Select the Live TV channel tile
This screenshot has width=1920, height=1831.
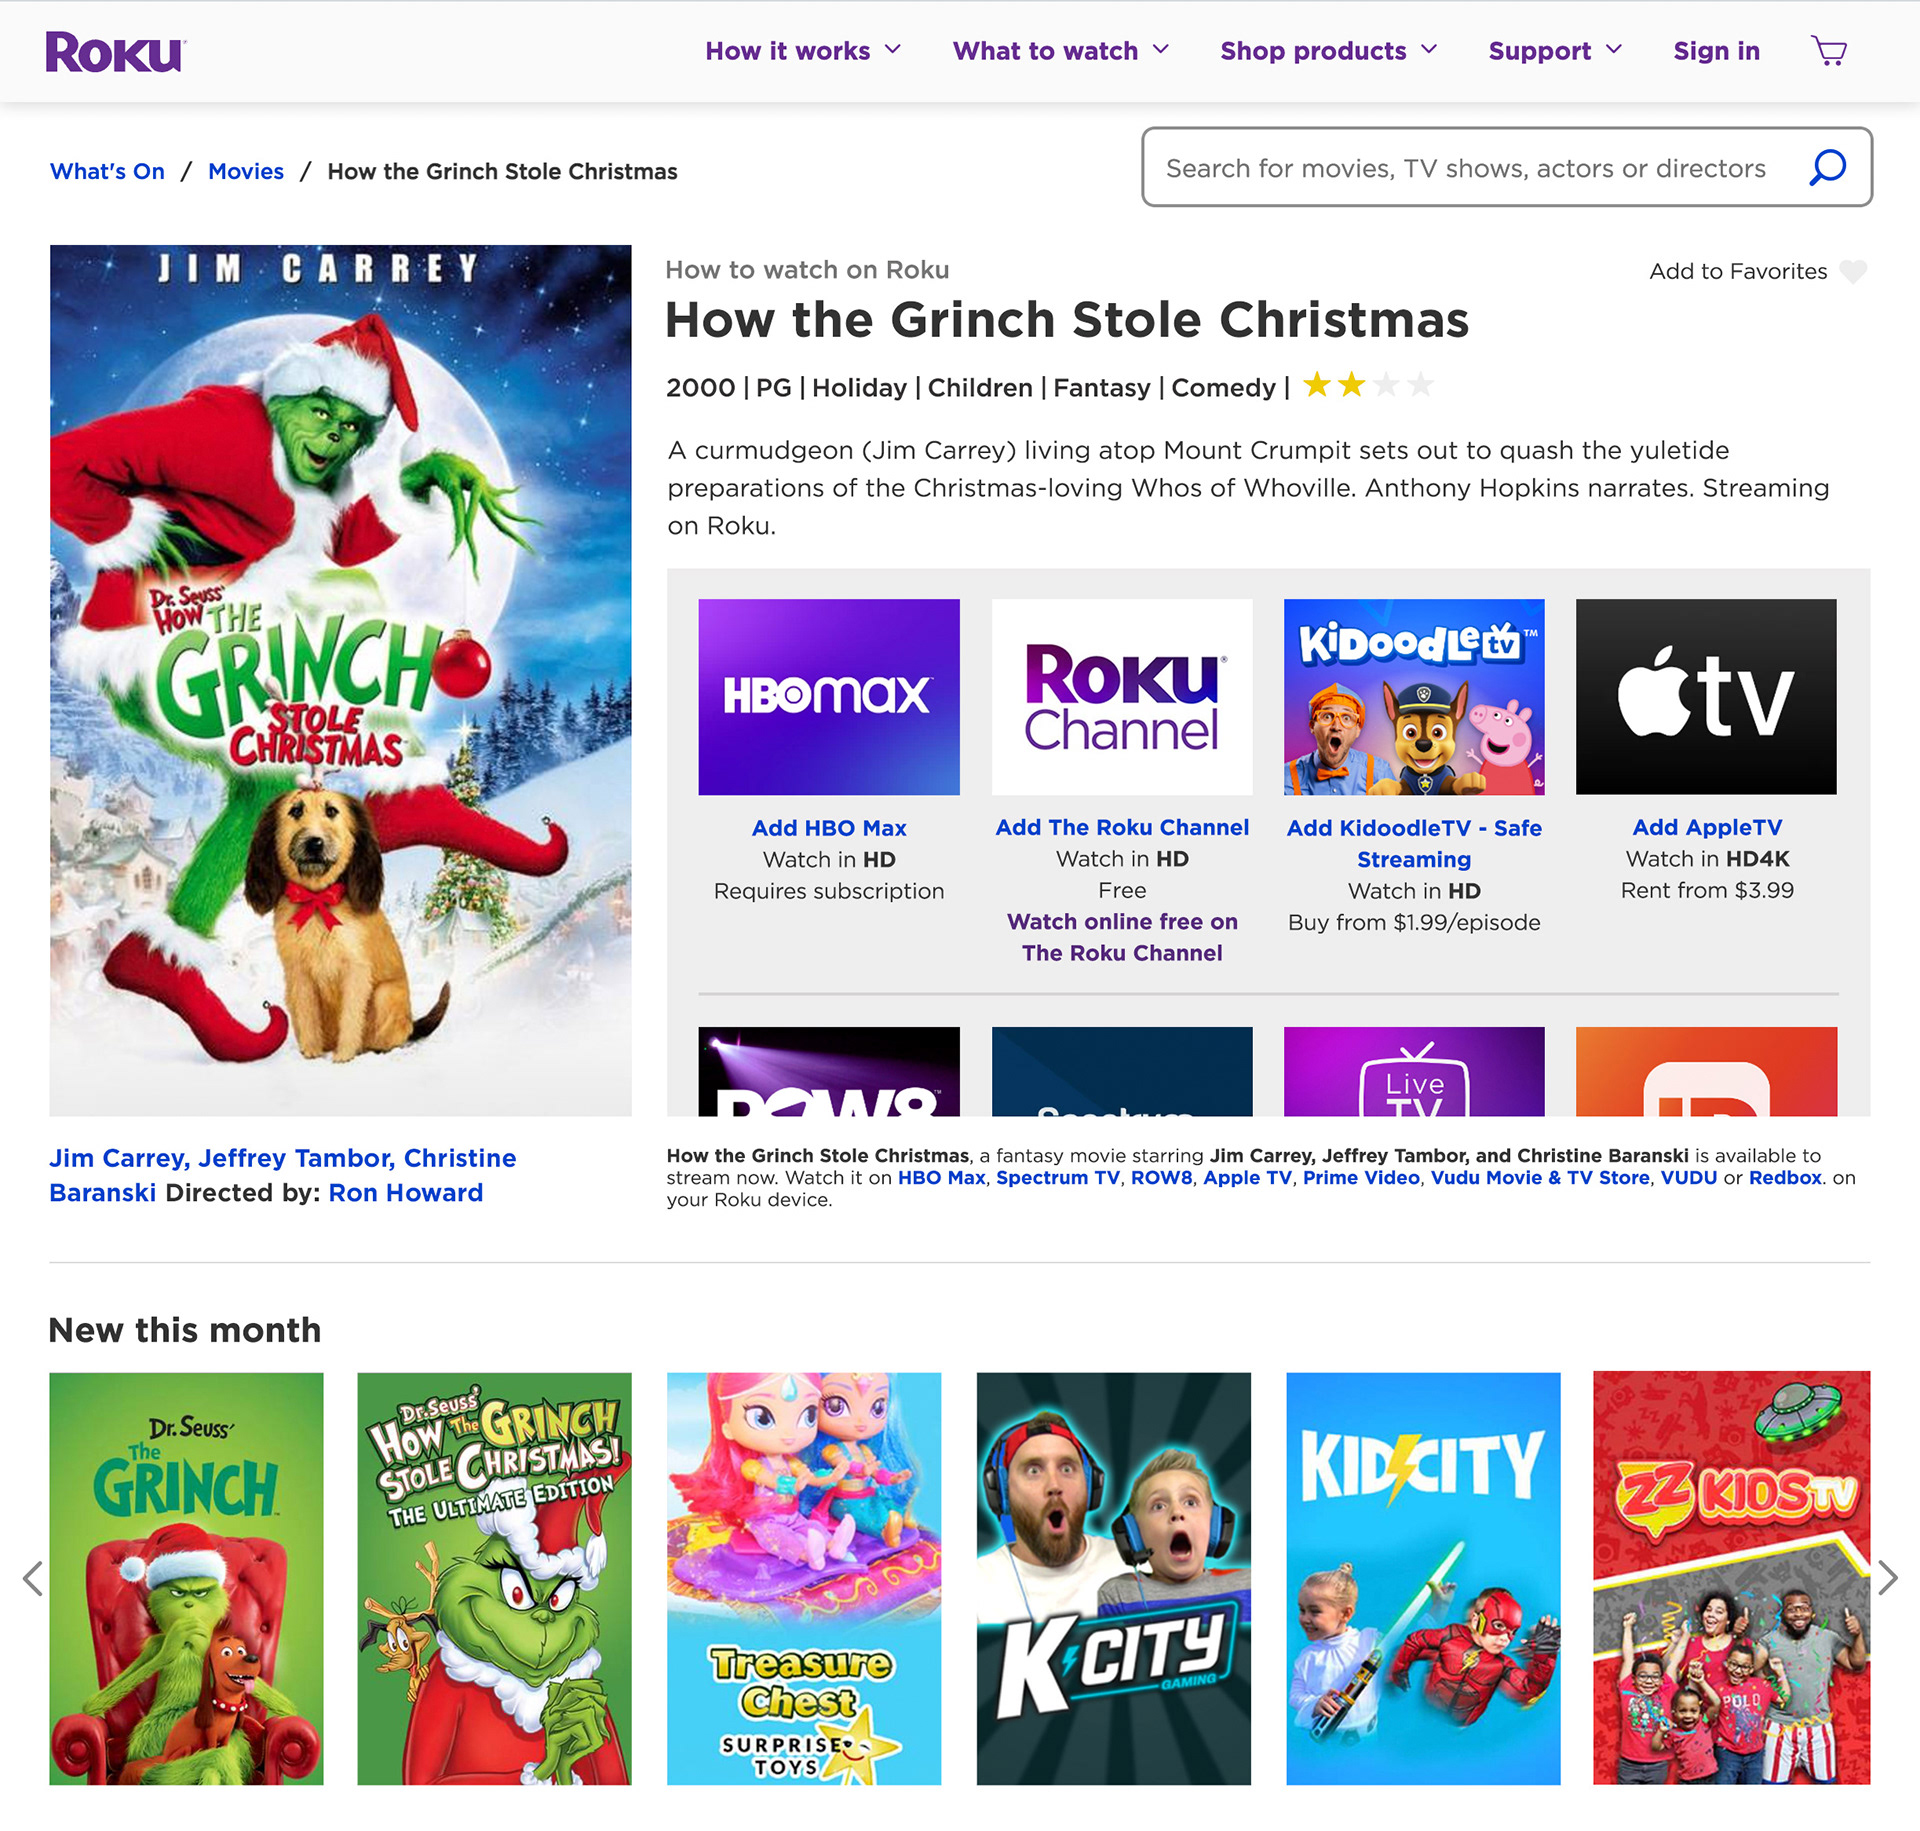[x=1414, y=1071]
